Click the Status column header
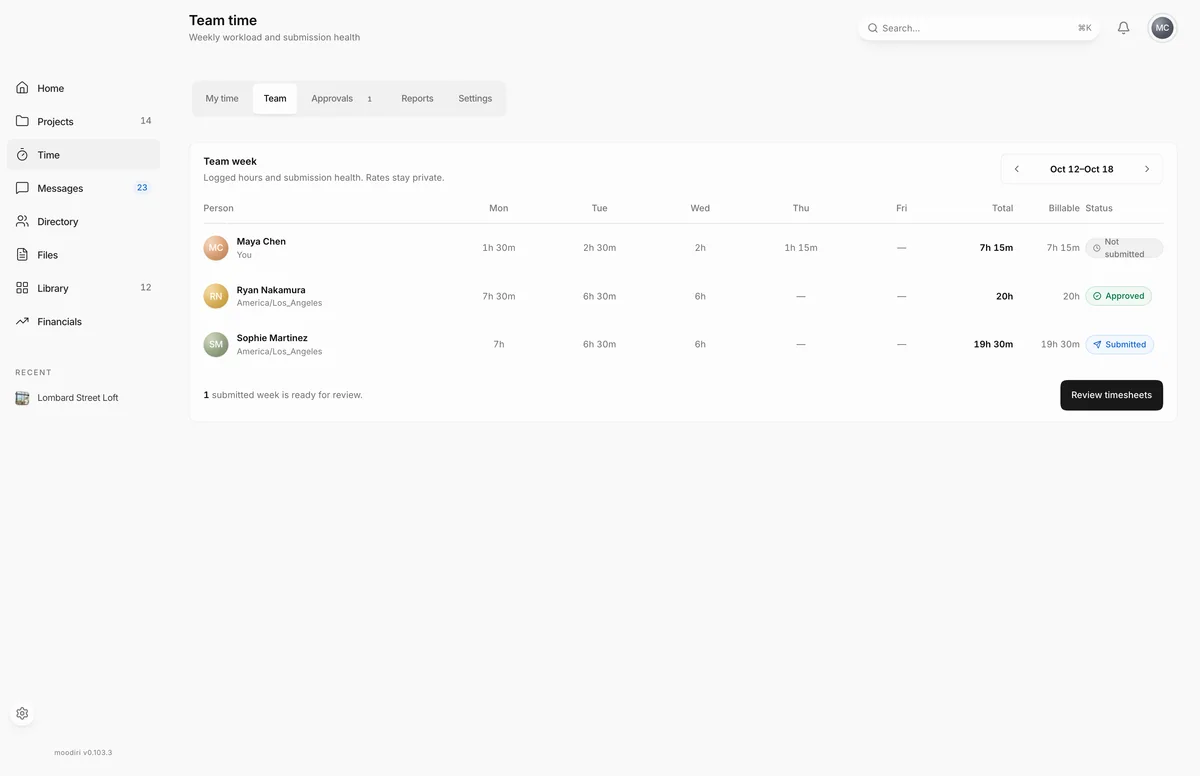Viewport: 1200px width, 776px height. click(x=1099, y=208)
